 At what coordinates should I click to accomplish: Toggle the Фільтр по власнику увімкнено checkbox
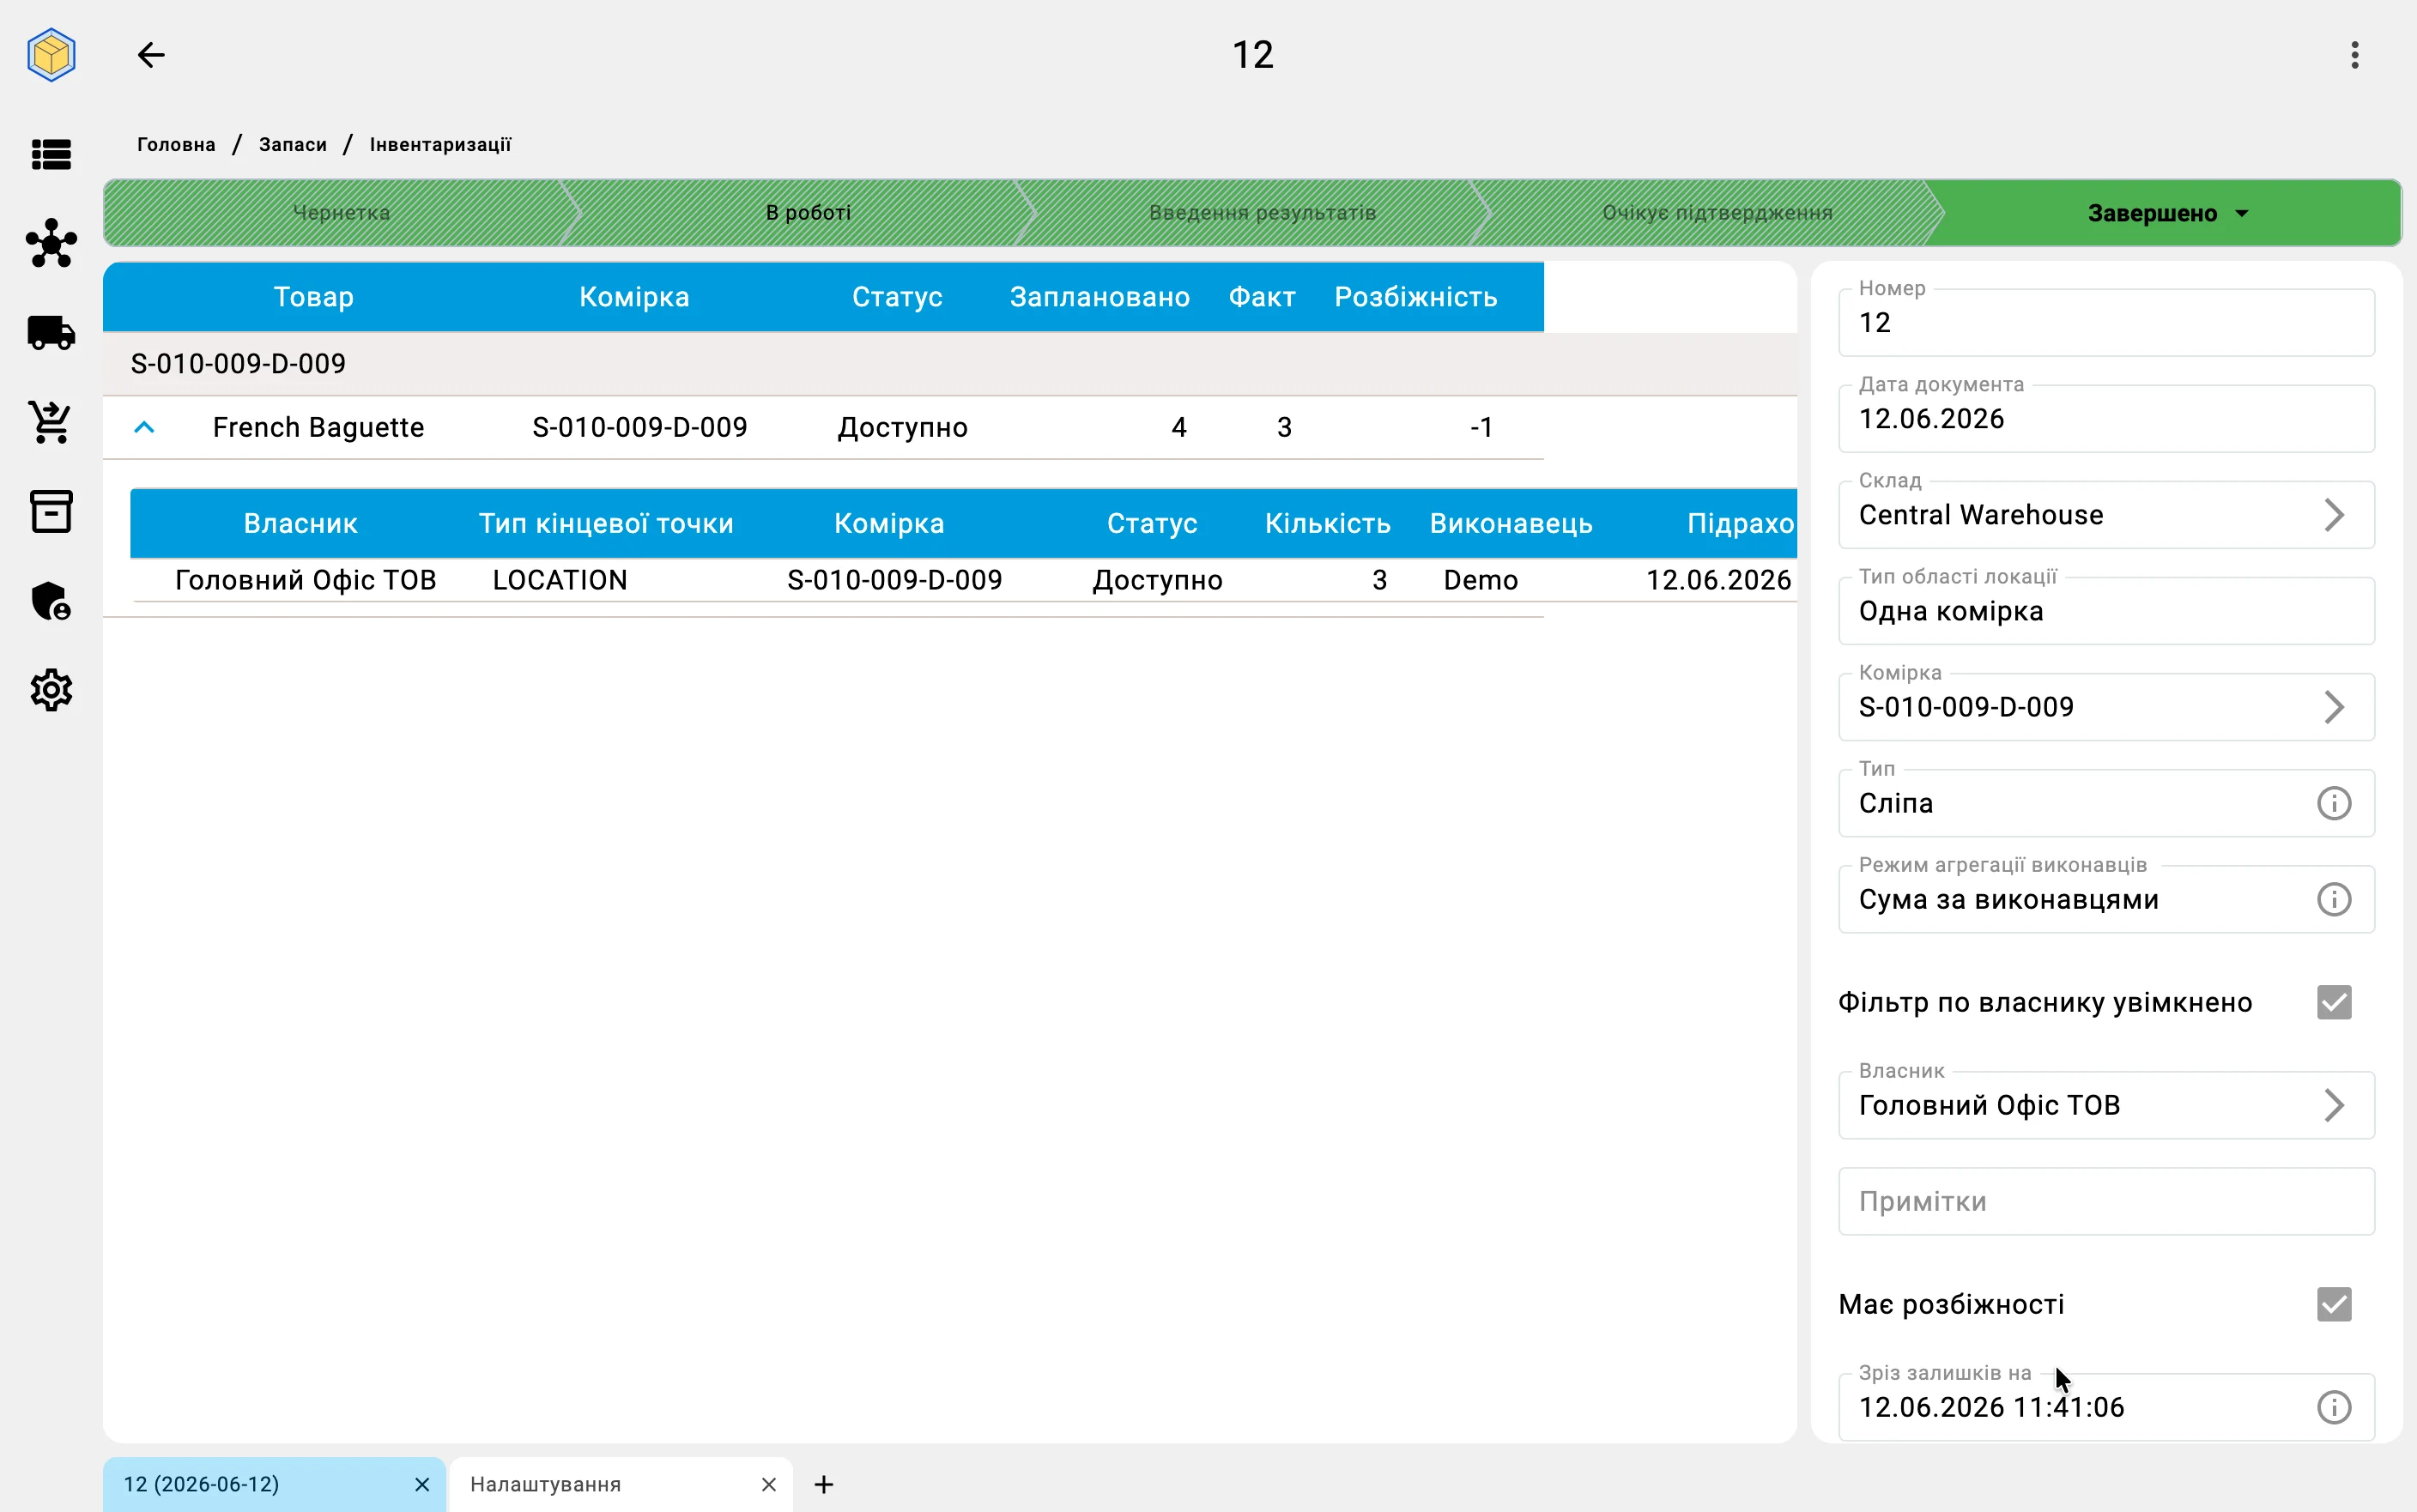point(2334,1002)
